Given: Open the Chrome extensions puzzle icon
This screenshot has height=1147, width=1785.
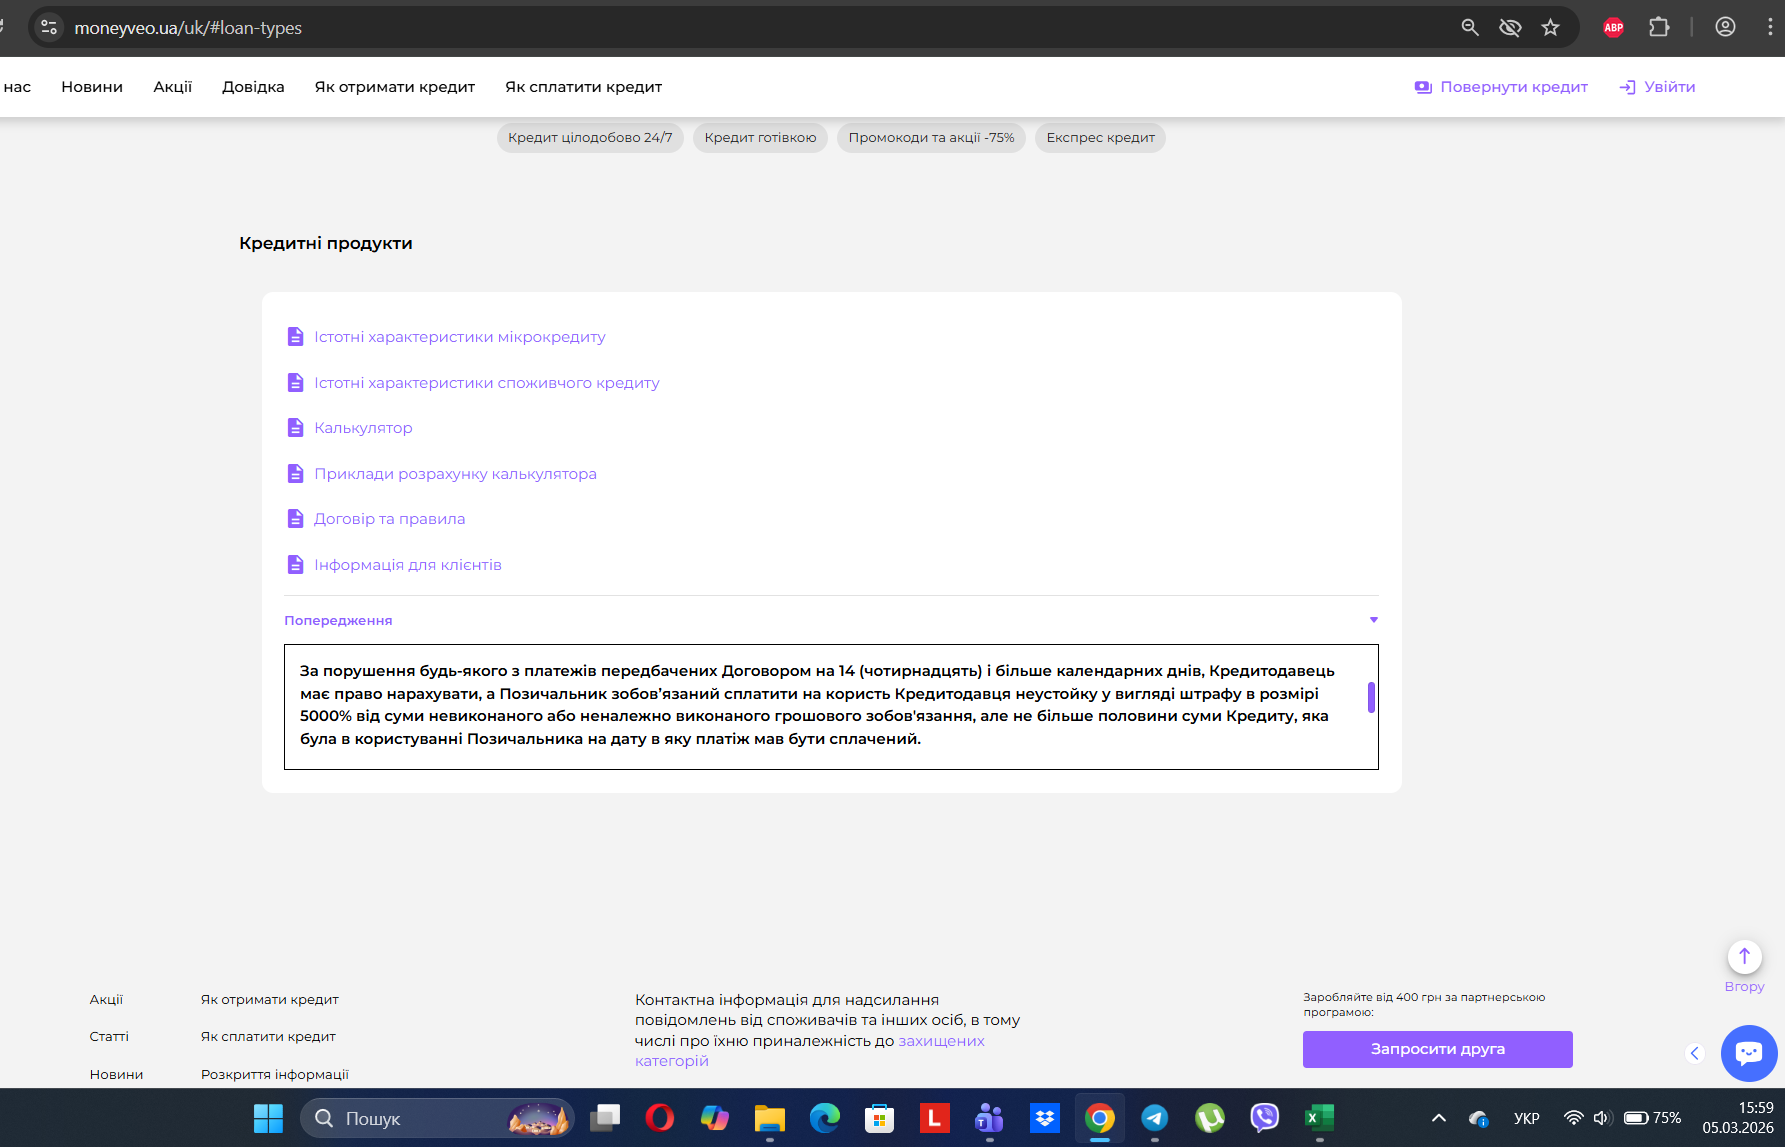Looking at the screenshot, I should tap(1659, 28).
